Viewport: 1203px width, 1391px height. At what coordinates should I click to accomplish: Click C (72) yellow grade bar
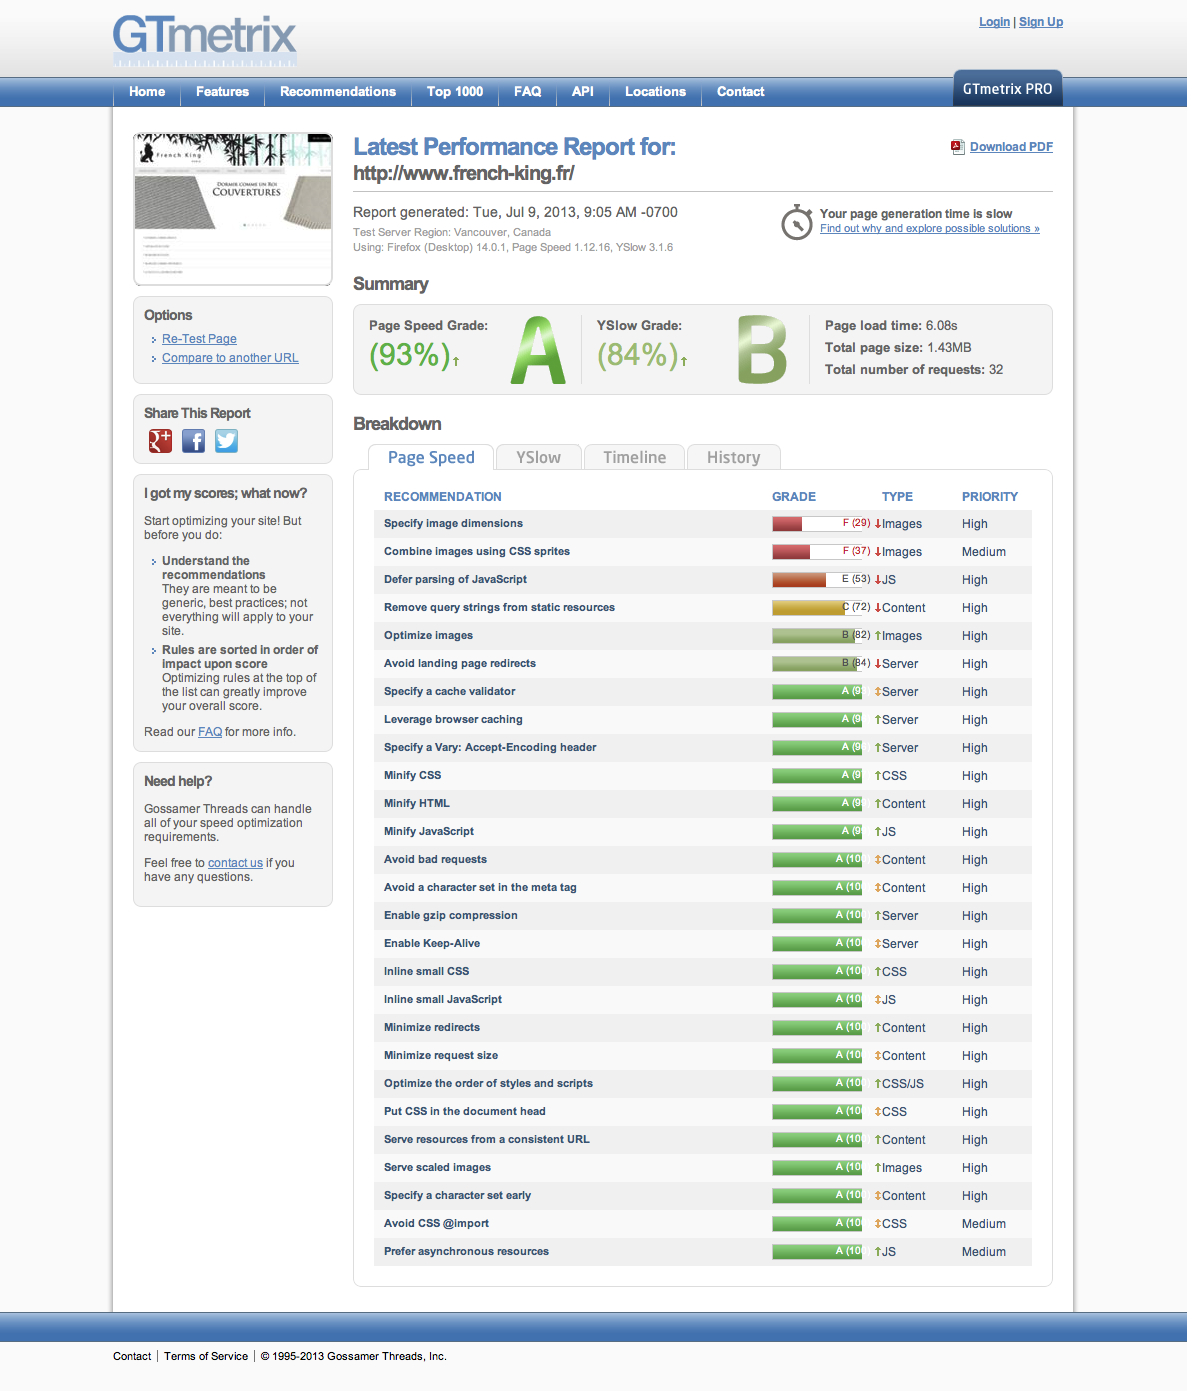(817, 608)
